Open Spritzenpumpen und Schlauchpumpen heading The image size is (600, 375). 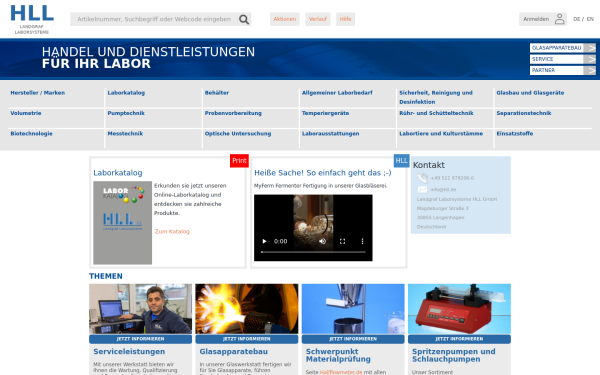point(454,355)
